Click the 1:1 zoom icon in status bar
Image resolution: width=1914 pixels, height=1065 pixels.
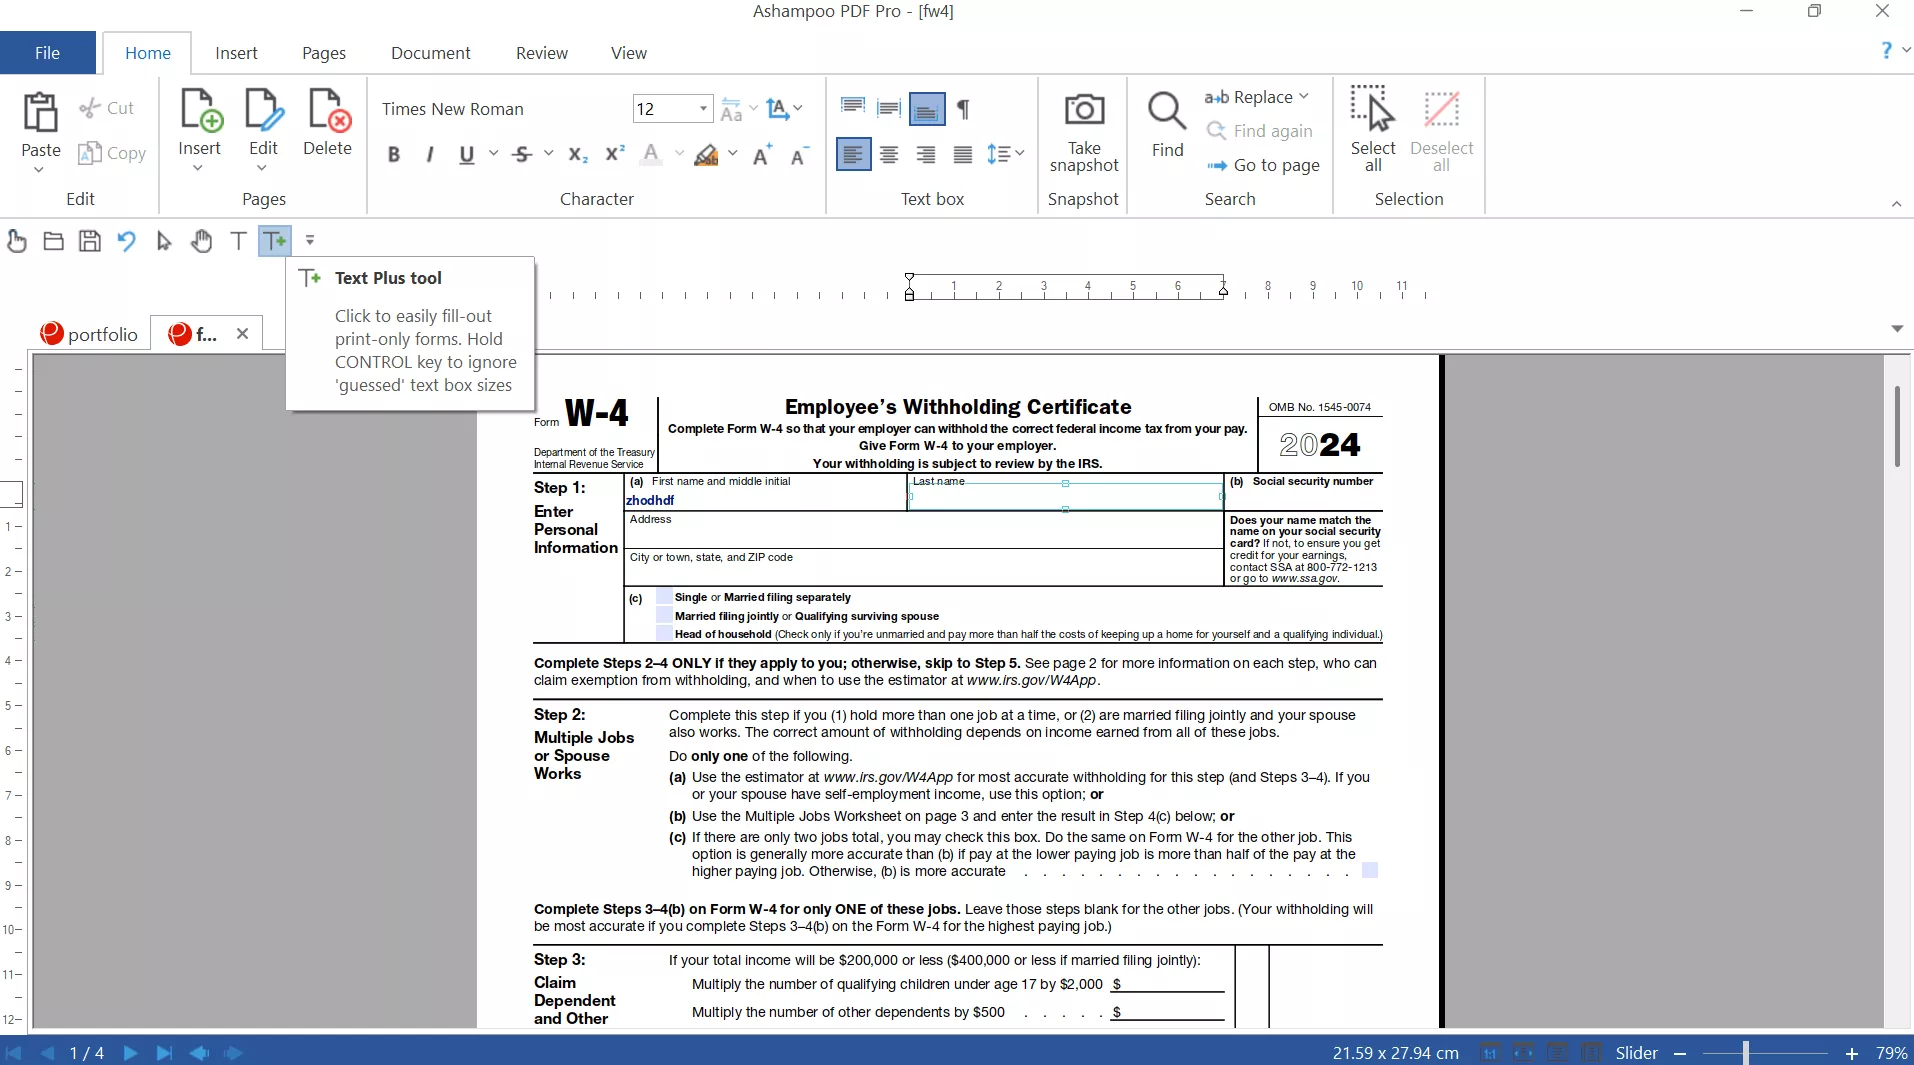(x=1489, y=1053)
